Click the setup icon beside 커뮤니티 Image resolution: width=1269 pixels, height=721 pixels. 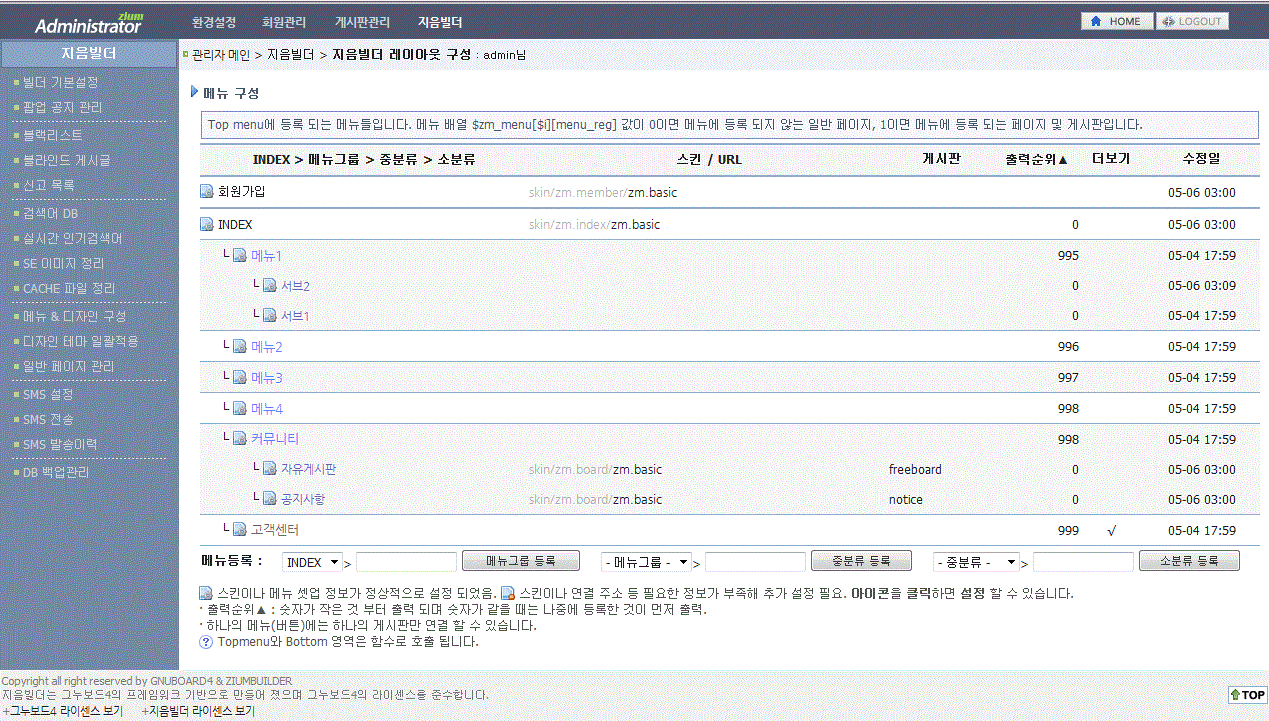click(x=239, y=439)
